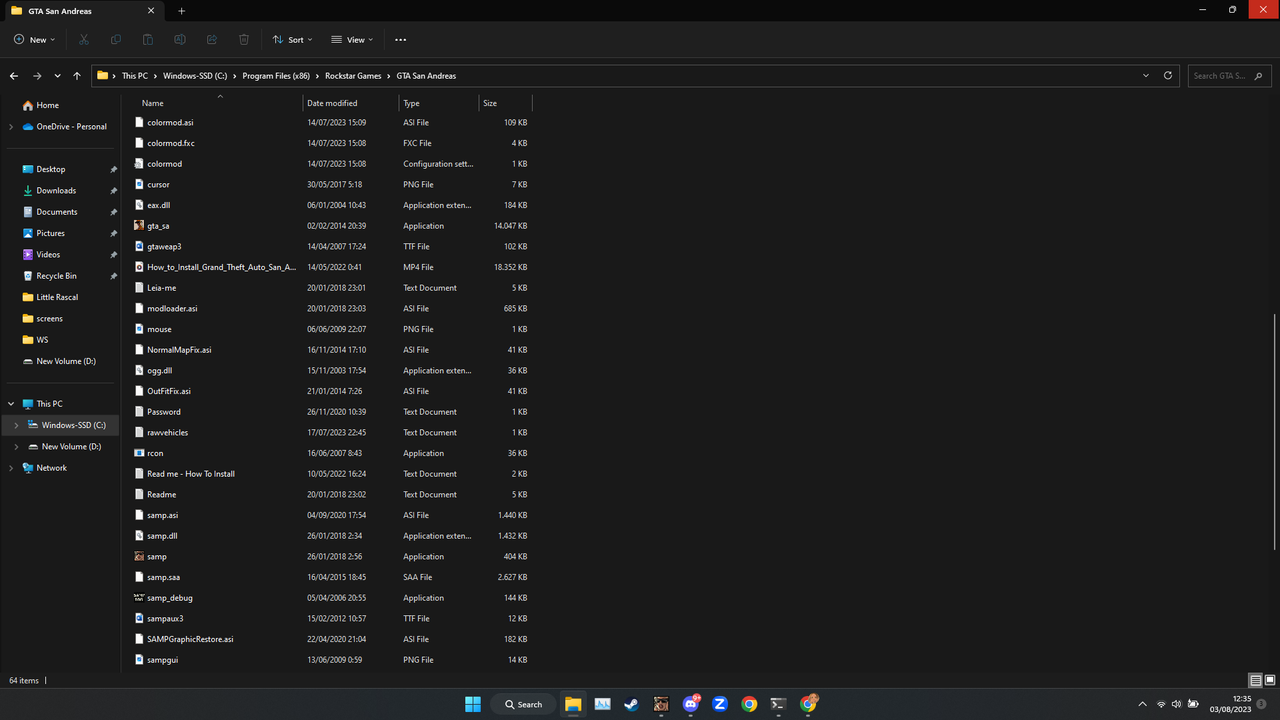1280x720 pixels.
Task: Go up one folder level arrow
Action: point(77,76)
